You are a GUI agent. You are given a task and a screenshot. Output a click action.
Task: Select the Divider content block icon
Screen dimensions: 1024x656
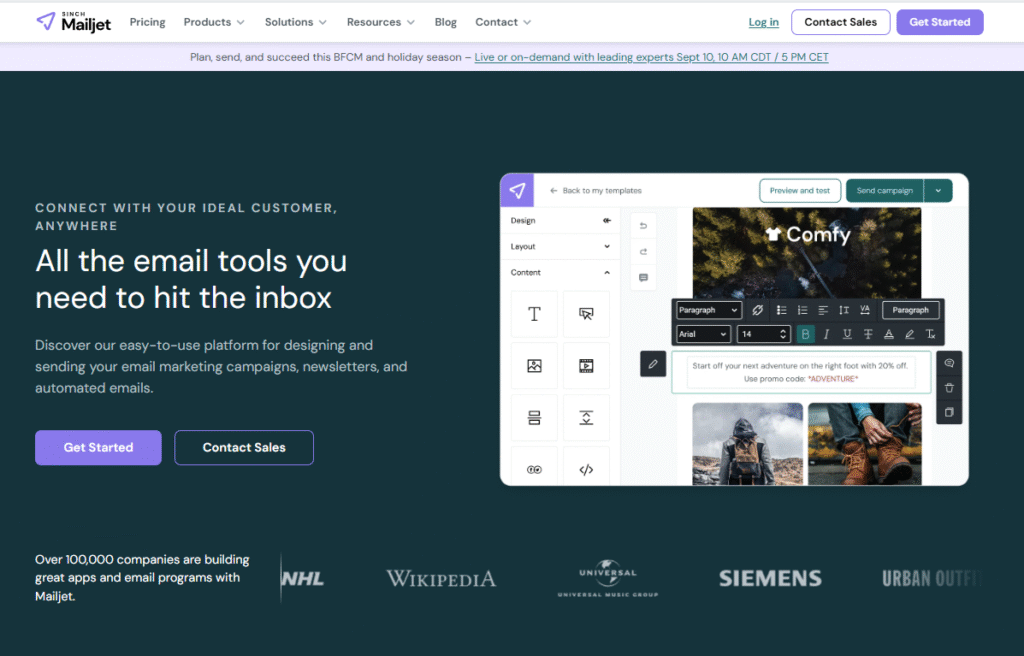534,418
